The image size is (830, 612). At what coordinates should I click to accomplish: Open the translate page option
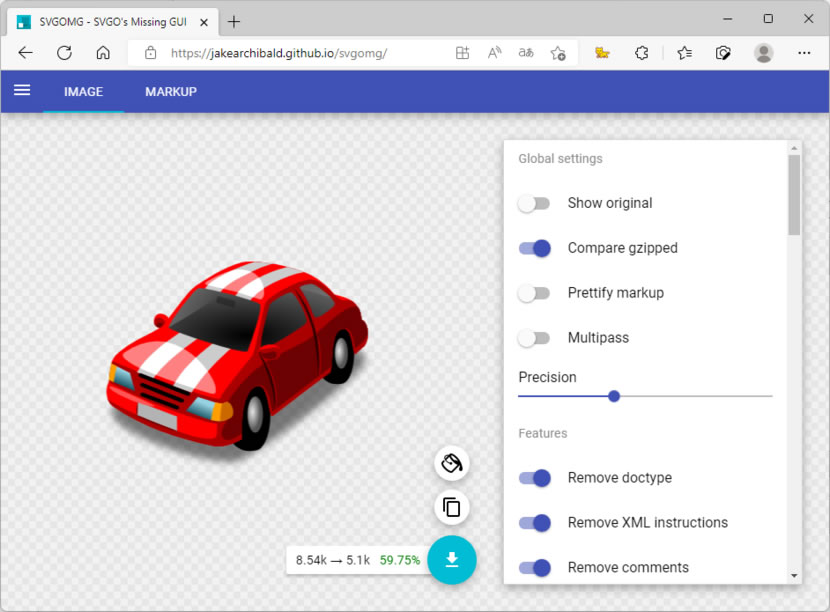[526, 53]
